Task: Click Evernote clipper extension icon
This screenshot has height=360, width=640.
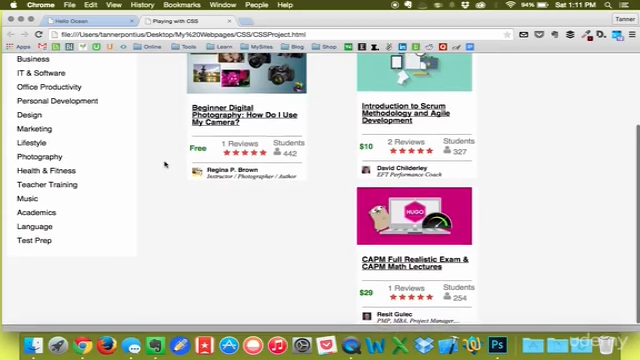Action: click(x=555, y=35)
